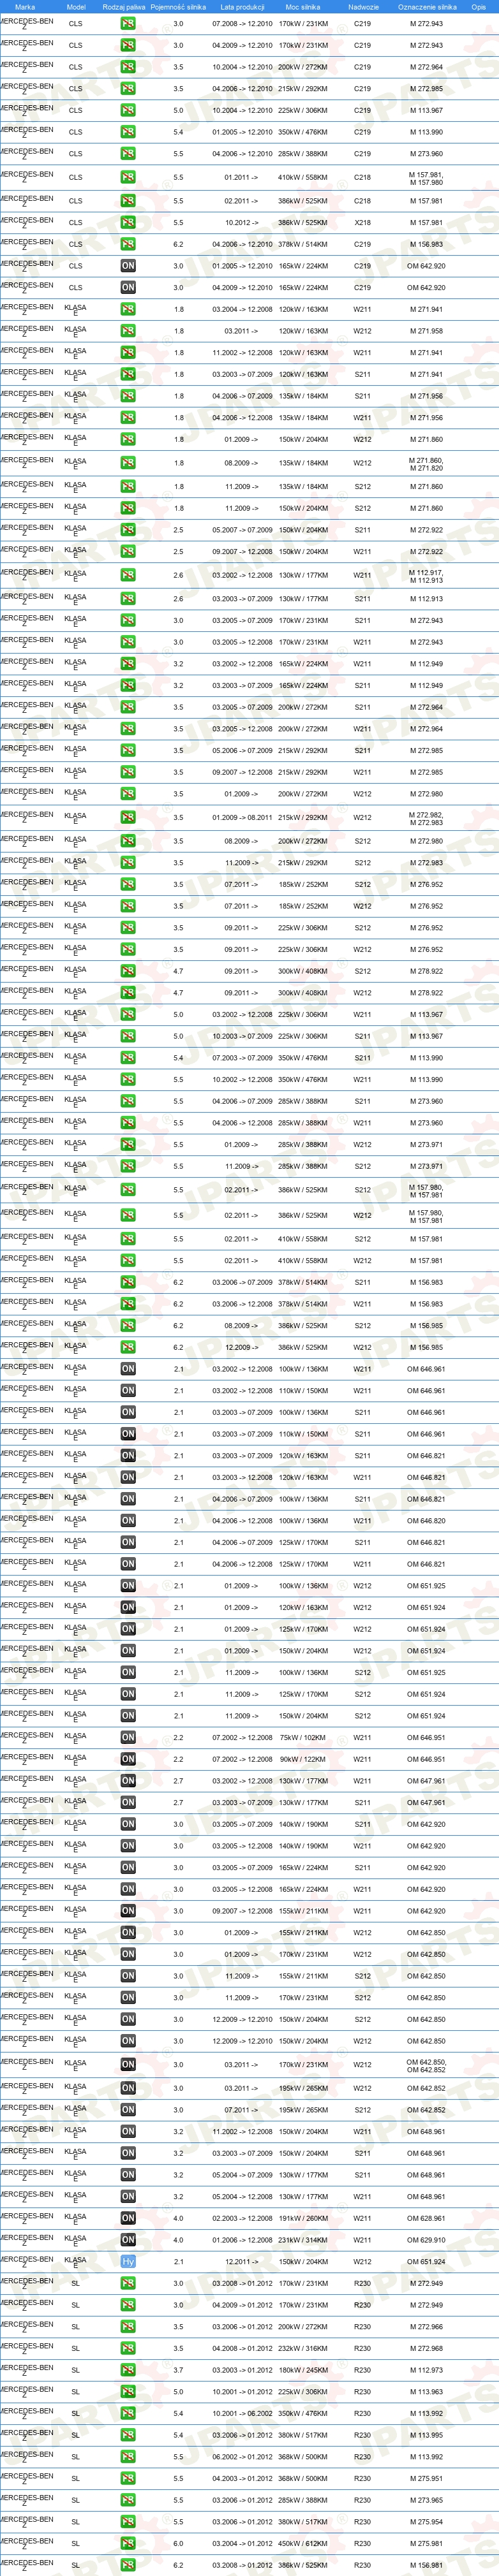Screen dimensions: 499x2576
Task: Select engine code M 113.995
Action: pyautogui.click(x=427, y=2435)
